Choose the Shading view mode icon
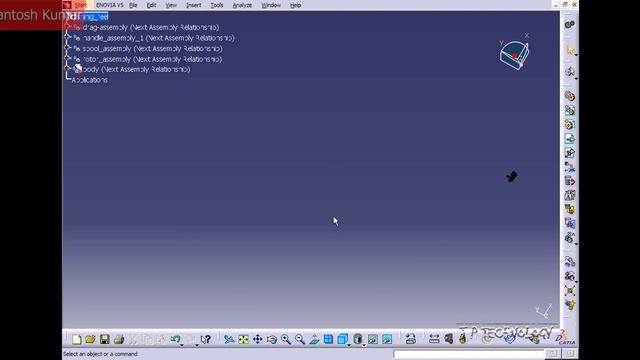The width and height of the screenshot is (640, 360). click(x=358, y=339)
